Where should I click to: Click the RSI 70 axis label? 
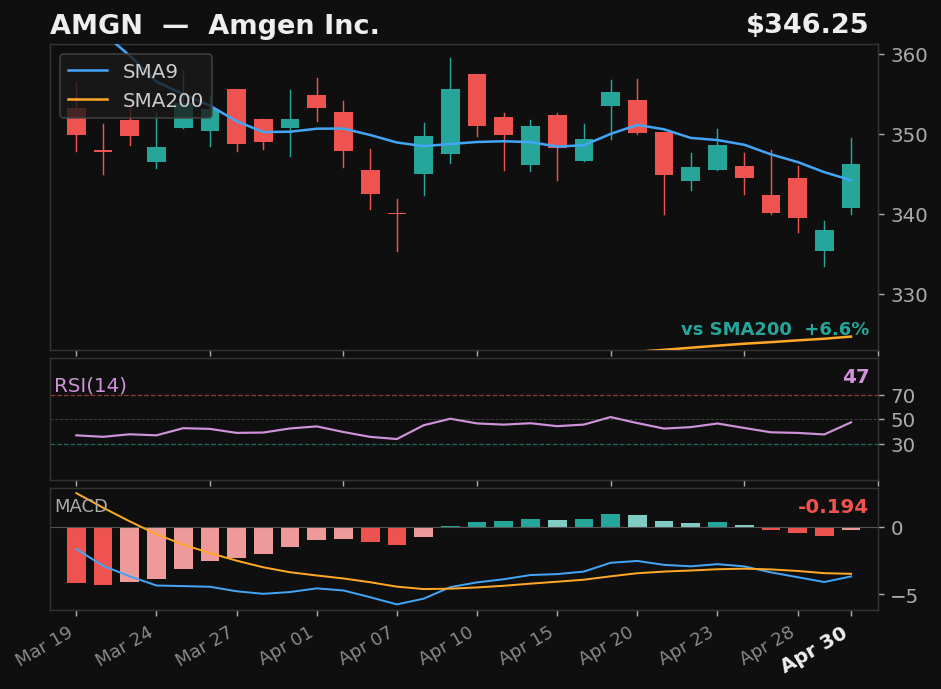coord(903,396)
